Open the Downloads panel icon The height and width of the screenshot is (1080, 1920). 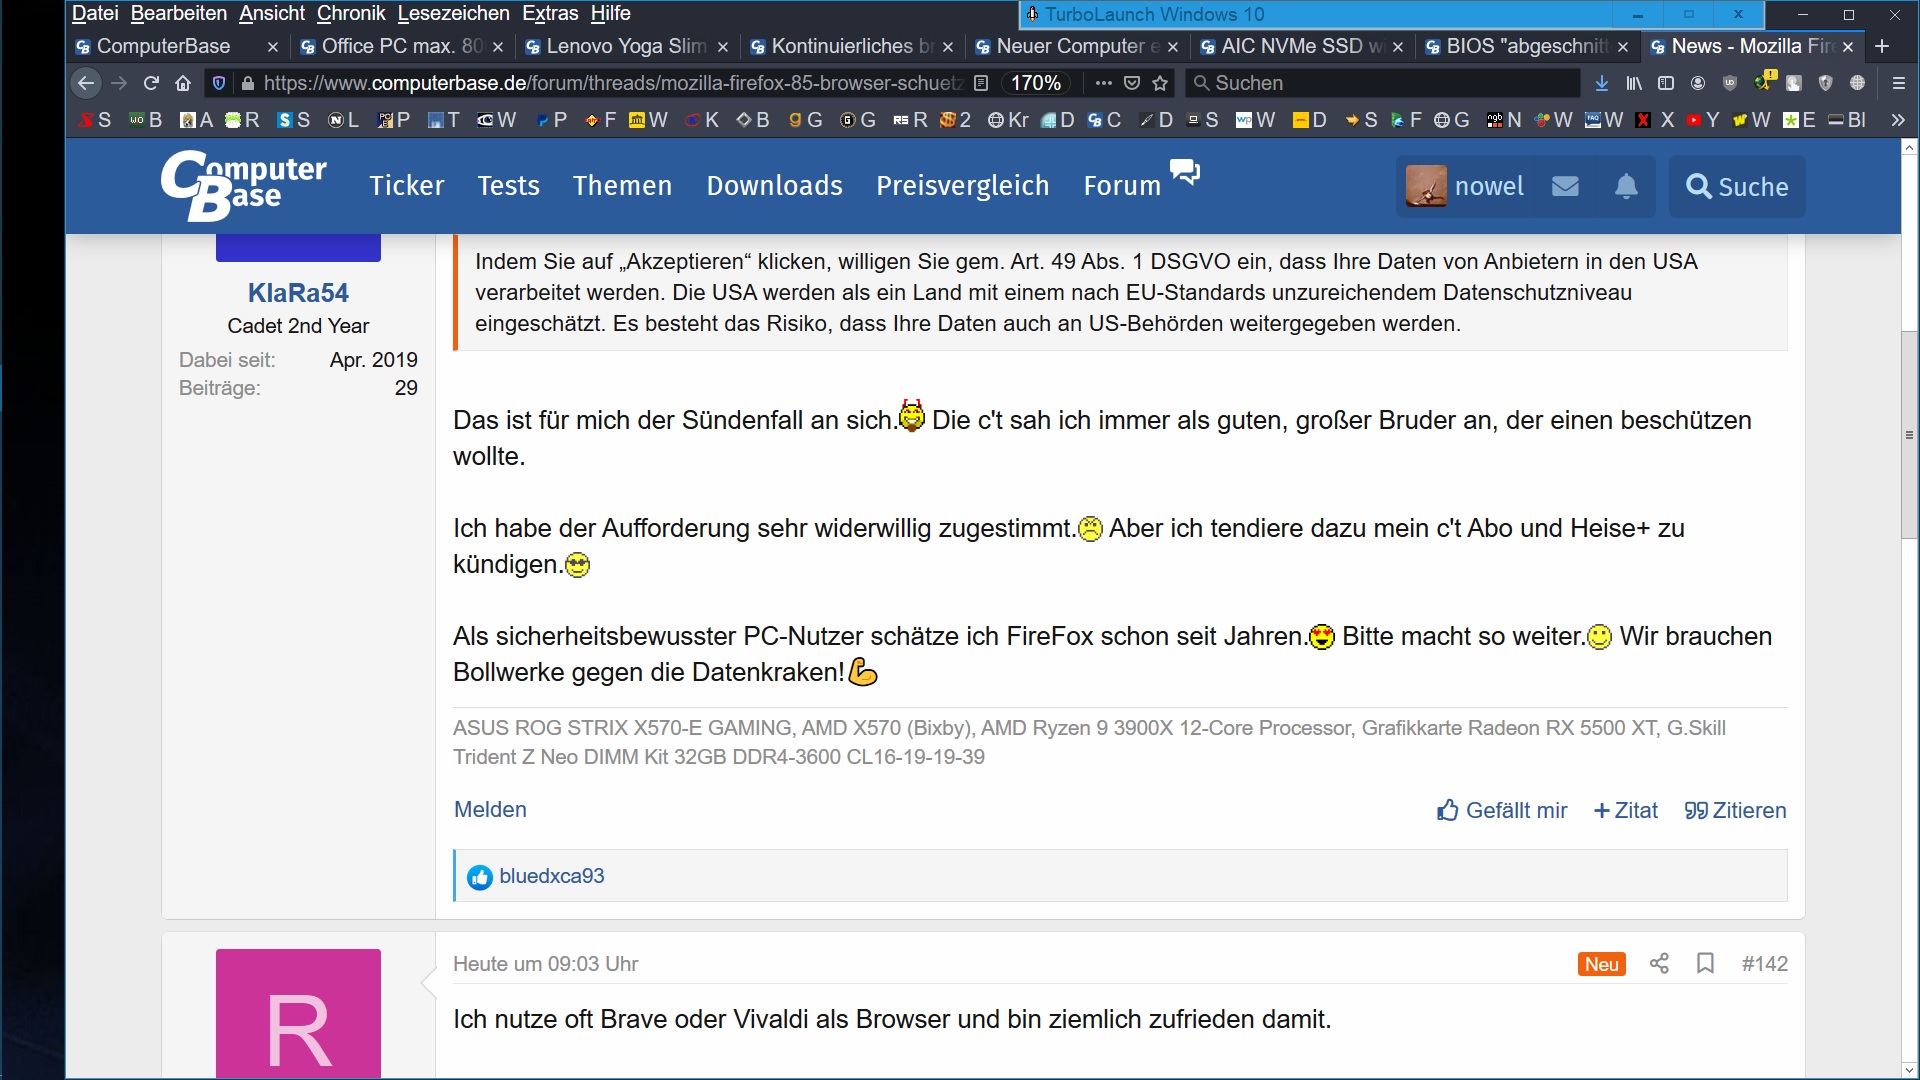click(x=1602, y=83)
